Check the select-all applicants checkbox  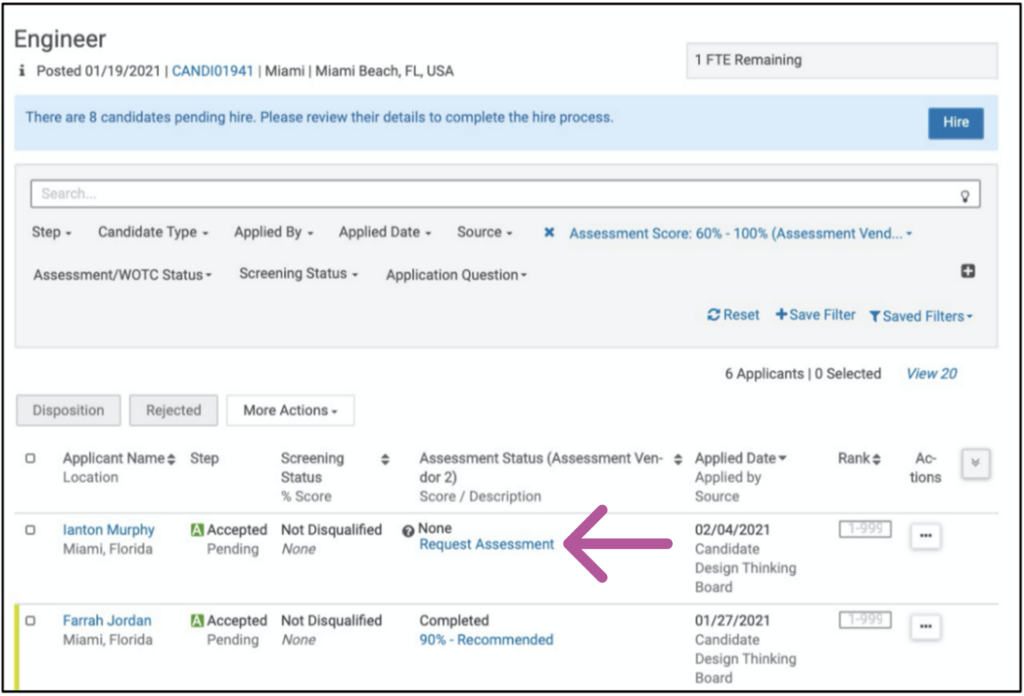point(30,459)
